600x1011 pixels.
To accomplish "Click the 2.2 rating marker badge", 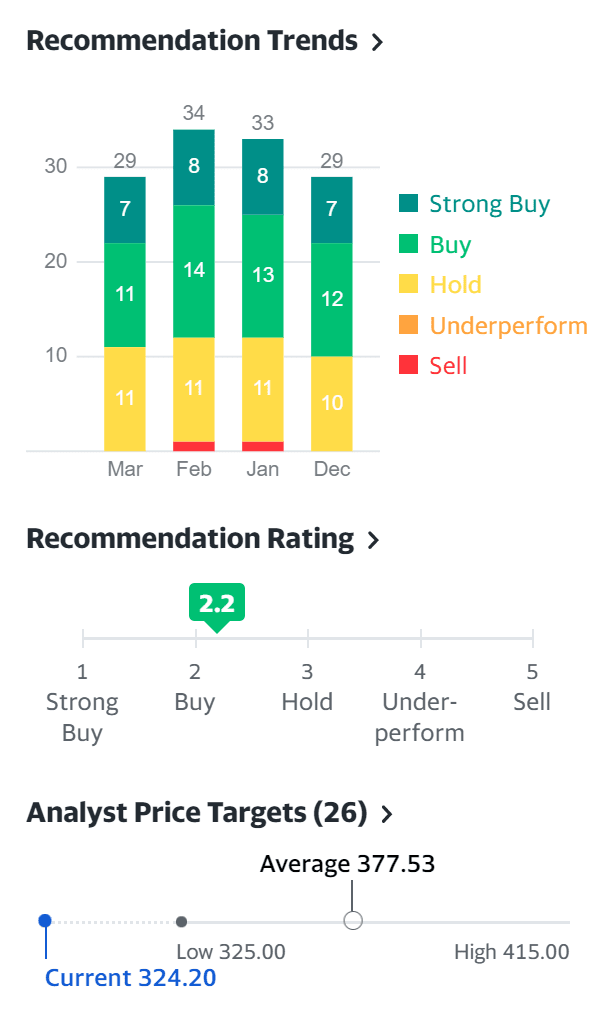I will click(x=216, y=604).
